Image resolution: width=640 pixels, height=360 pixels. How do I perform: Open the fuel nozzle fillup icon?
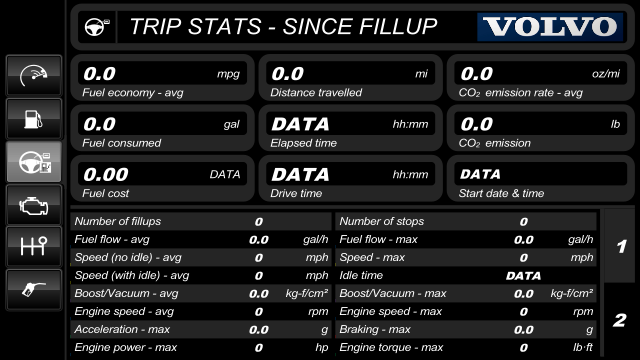click(34, 290)
